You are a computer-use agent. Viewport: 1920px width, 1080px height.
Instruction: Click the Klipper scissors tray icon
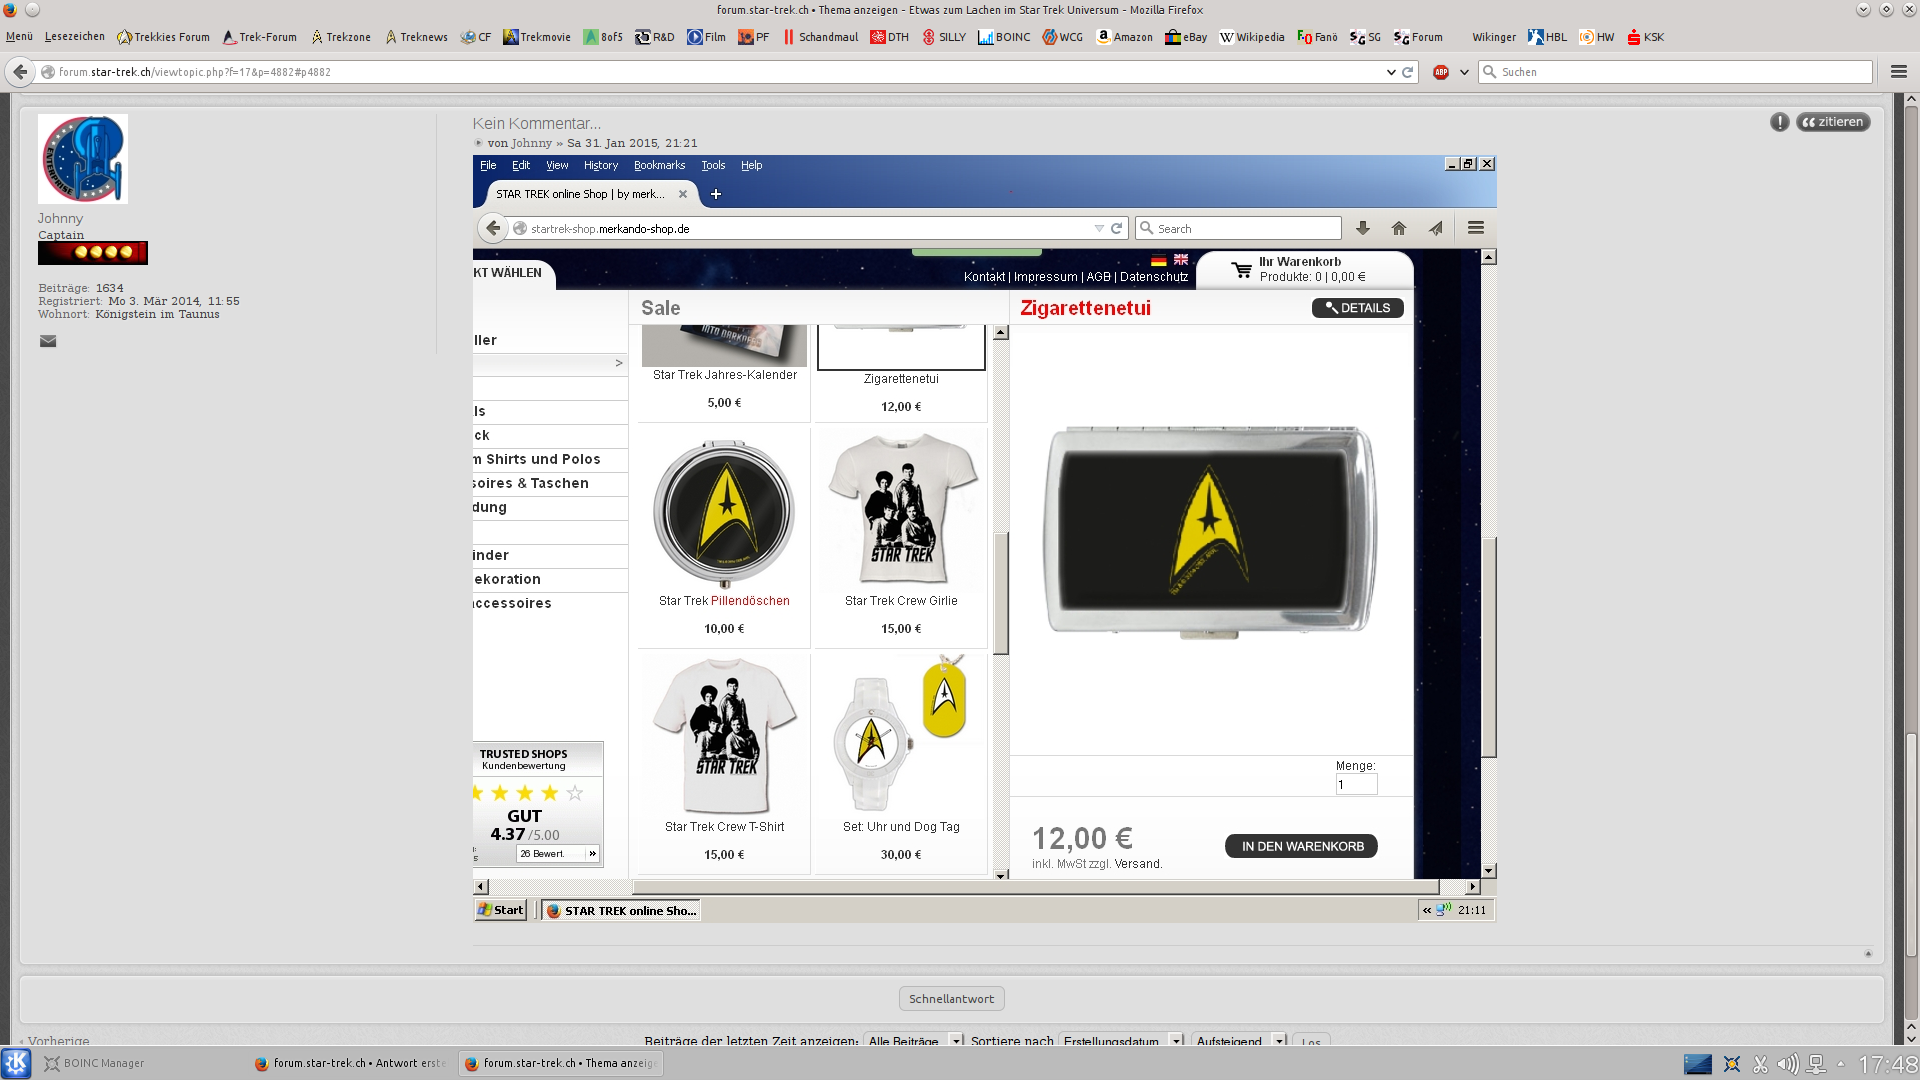[1761, 1064]
